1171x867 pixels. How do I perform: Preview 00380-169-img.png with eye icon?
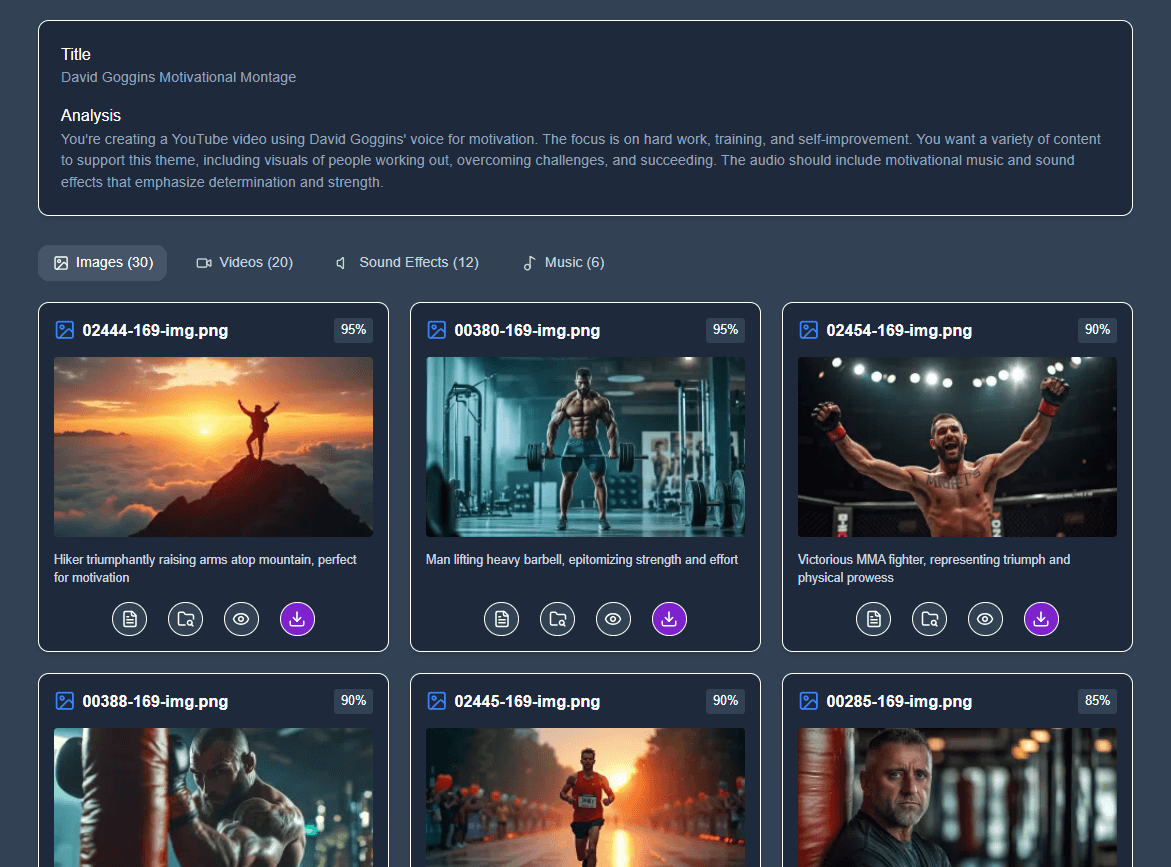[613, 619]
